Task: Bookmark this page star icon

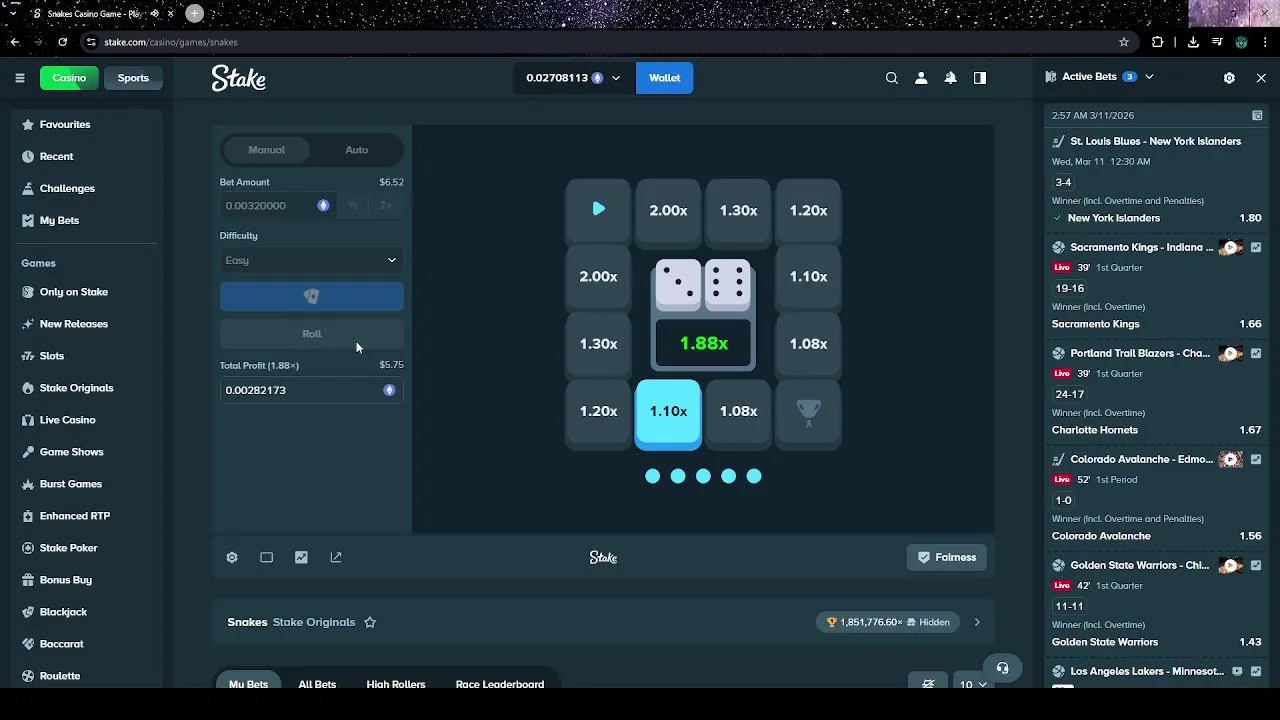Action: [1124, 42]
